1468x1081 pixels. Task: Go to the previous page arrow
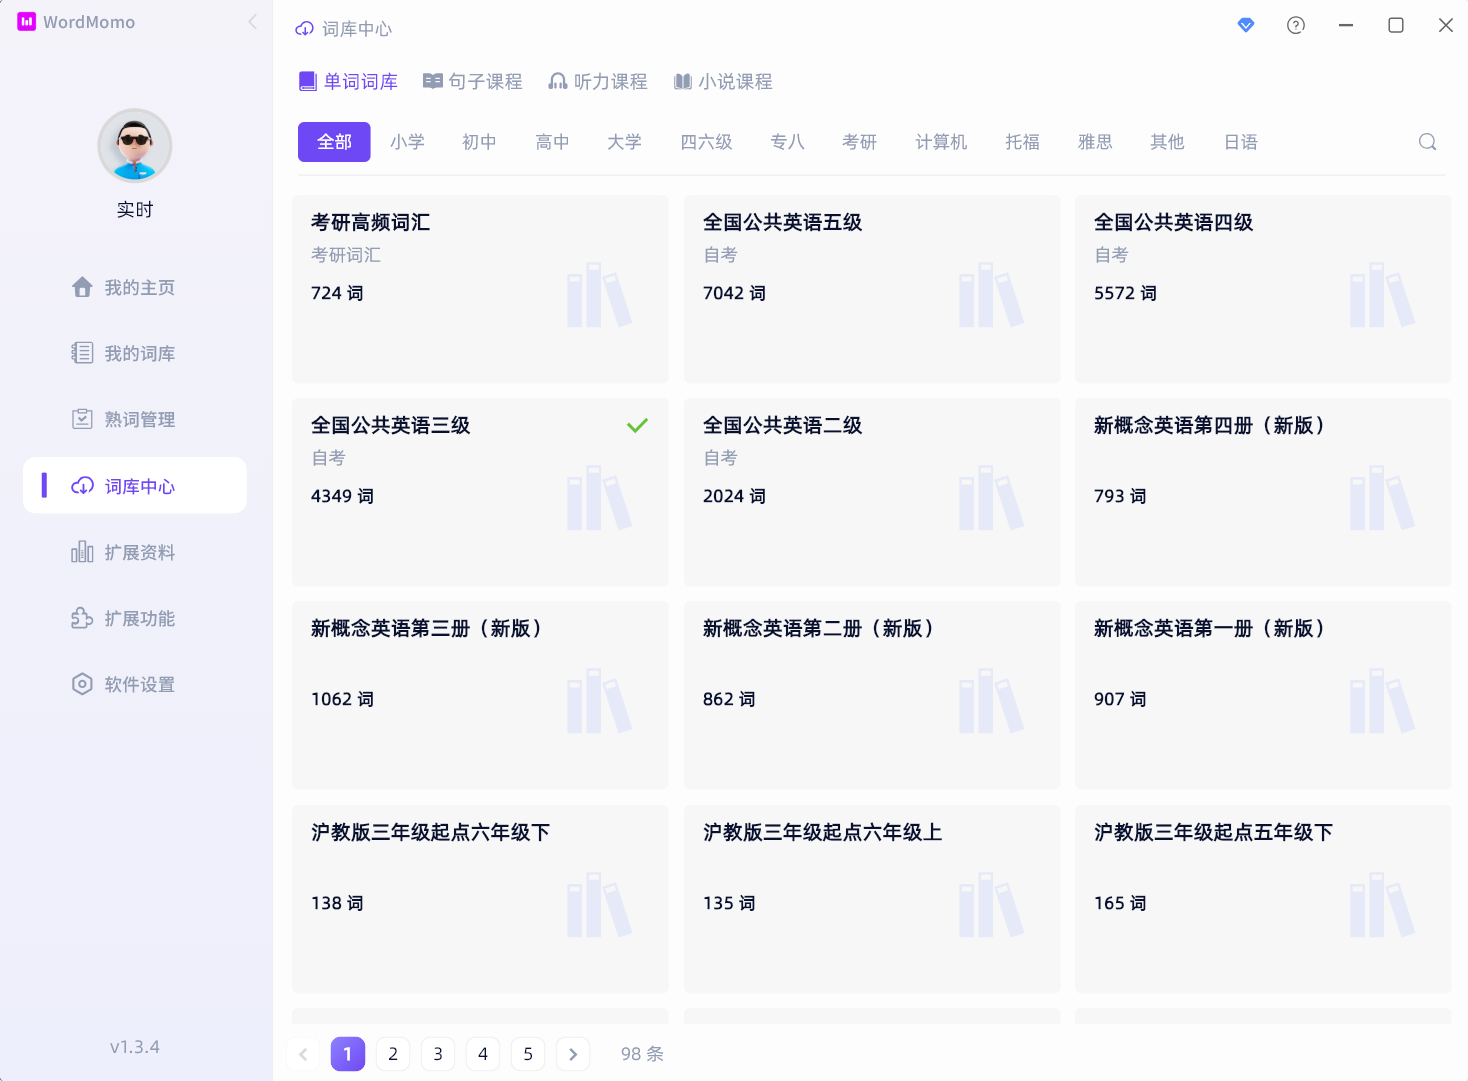303,1054
